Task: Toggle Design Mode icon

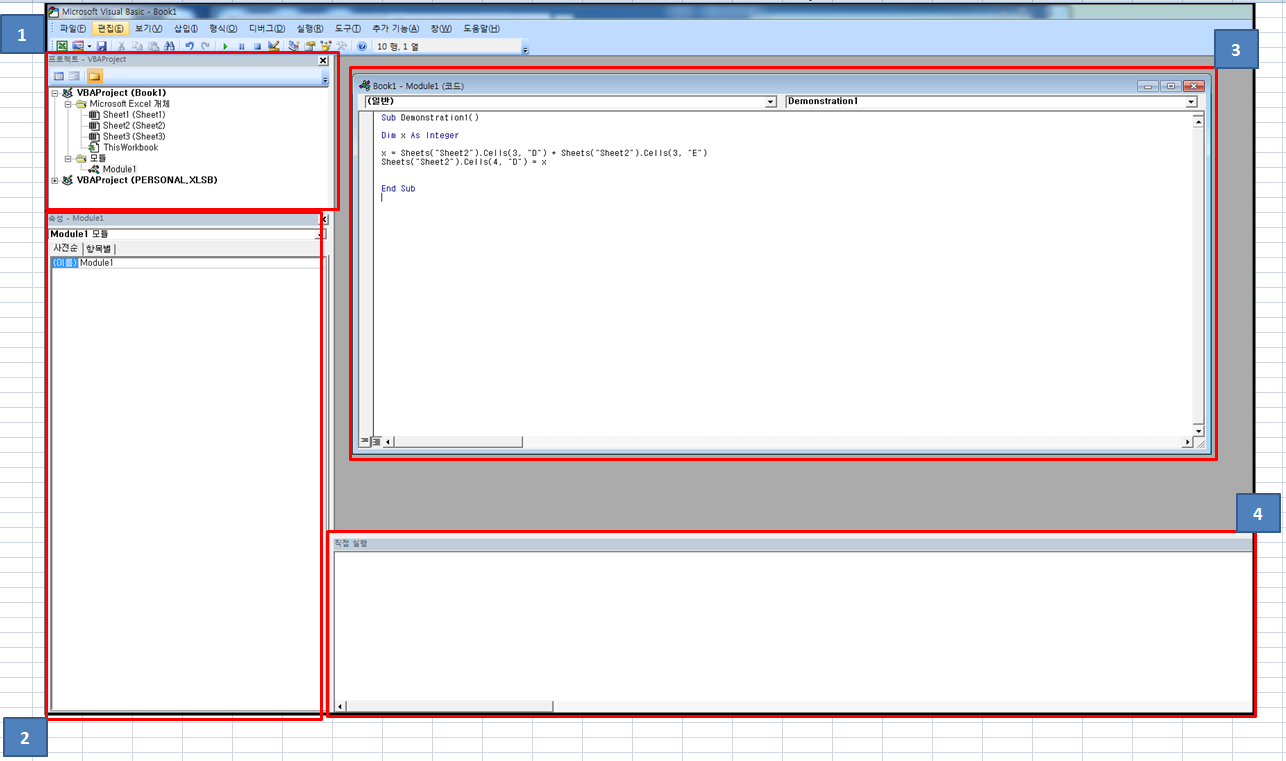Action: (x=273, y=46)
